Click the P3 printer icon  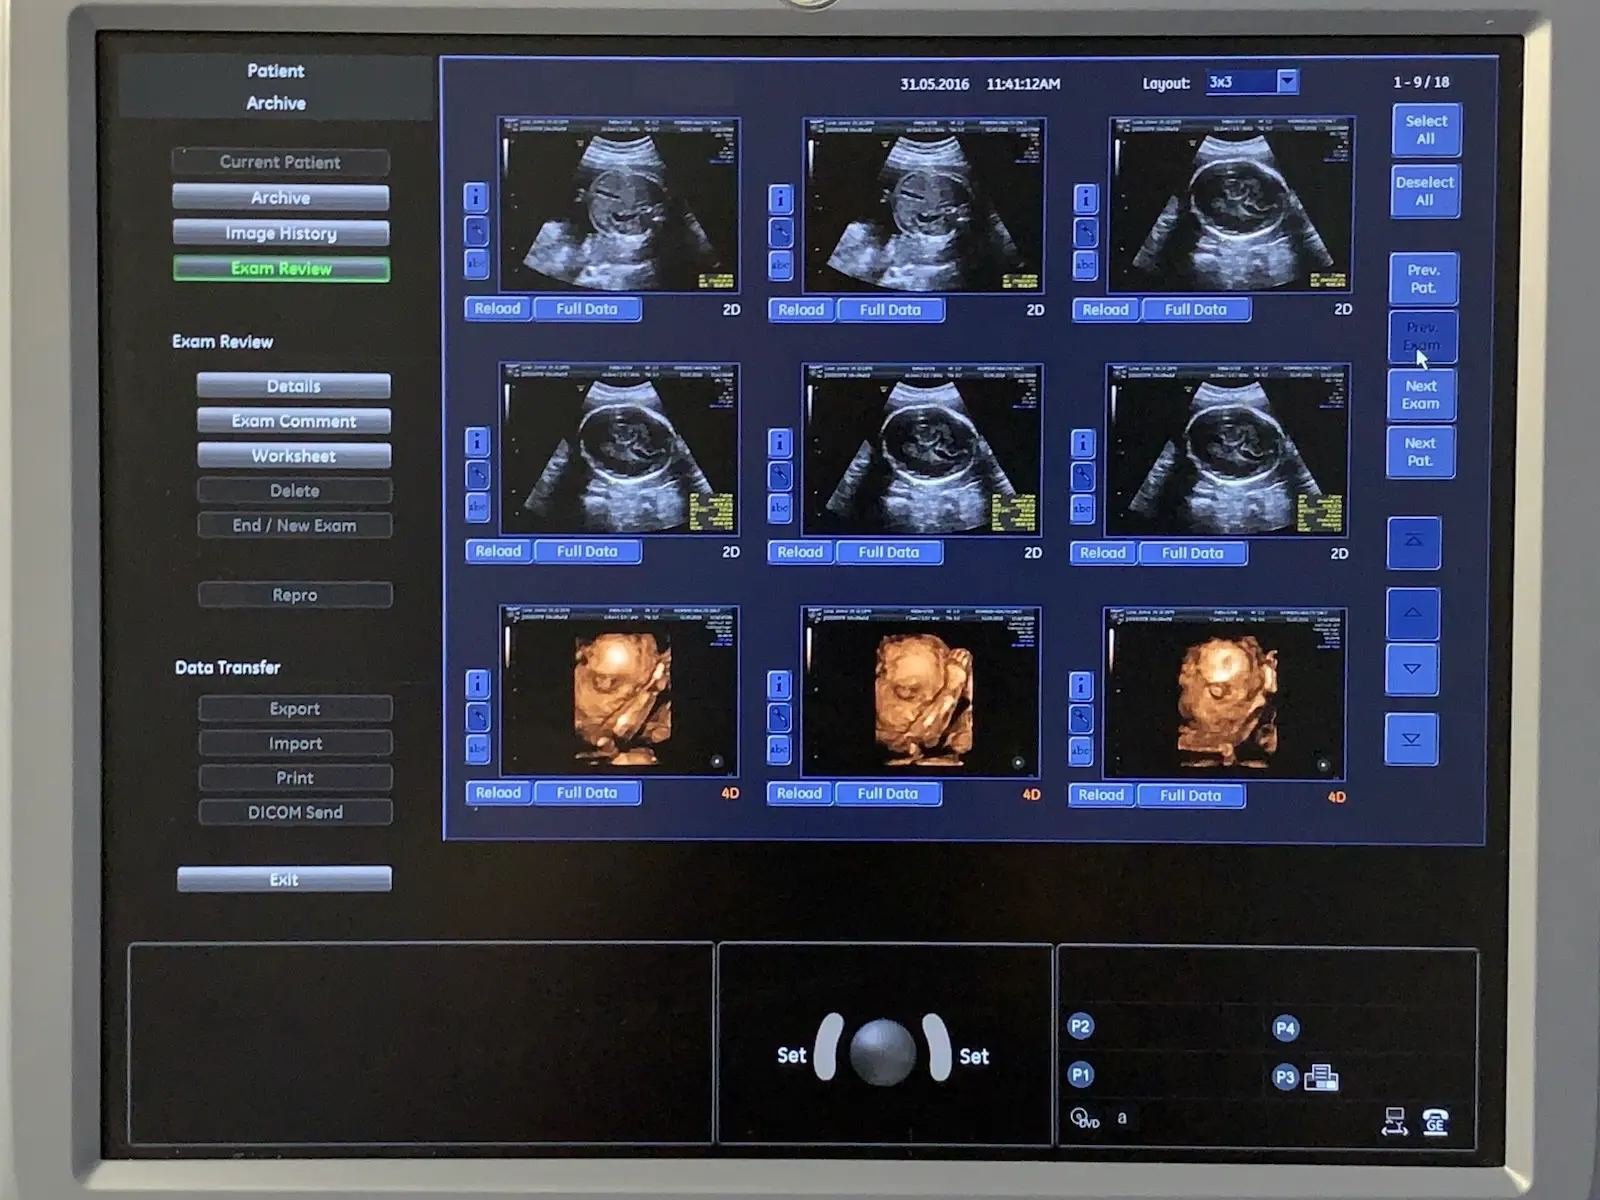1321,1077
